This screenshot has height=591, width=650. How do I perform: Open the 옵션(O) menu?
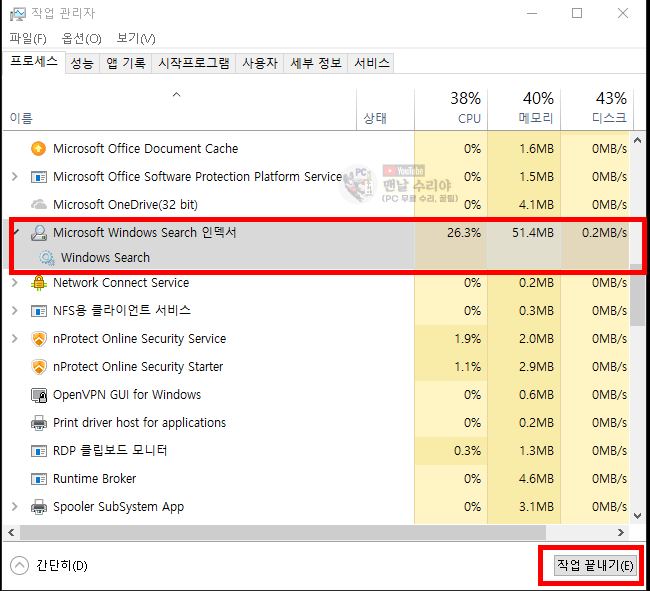pyautogui.click(x=81, y=39)
